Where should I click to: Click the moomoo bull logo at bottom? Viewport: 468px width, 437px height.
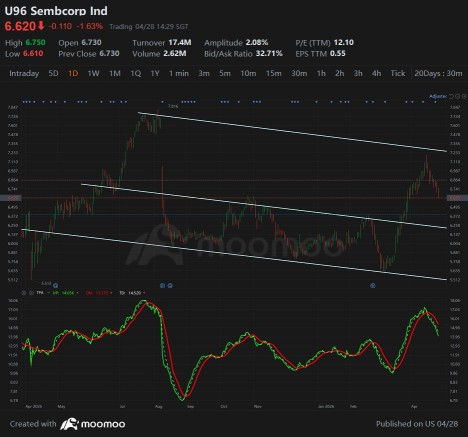point(69,424)
